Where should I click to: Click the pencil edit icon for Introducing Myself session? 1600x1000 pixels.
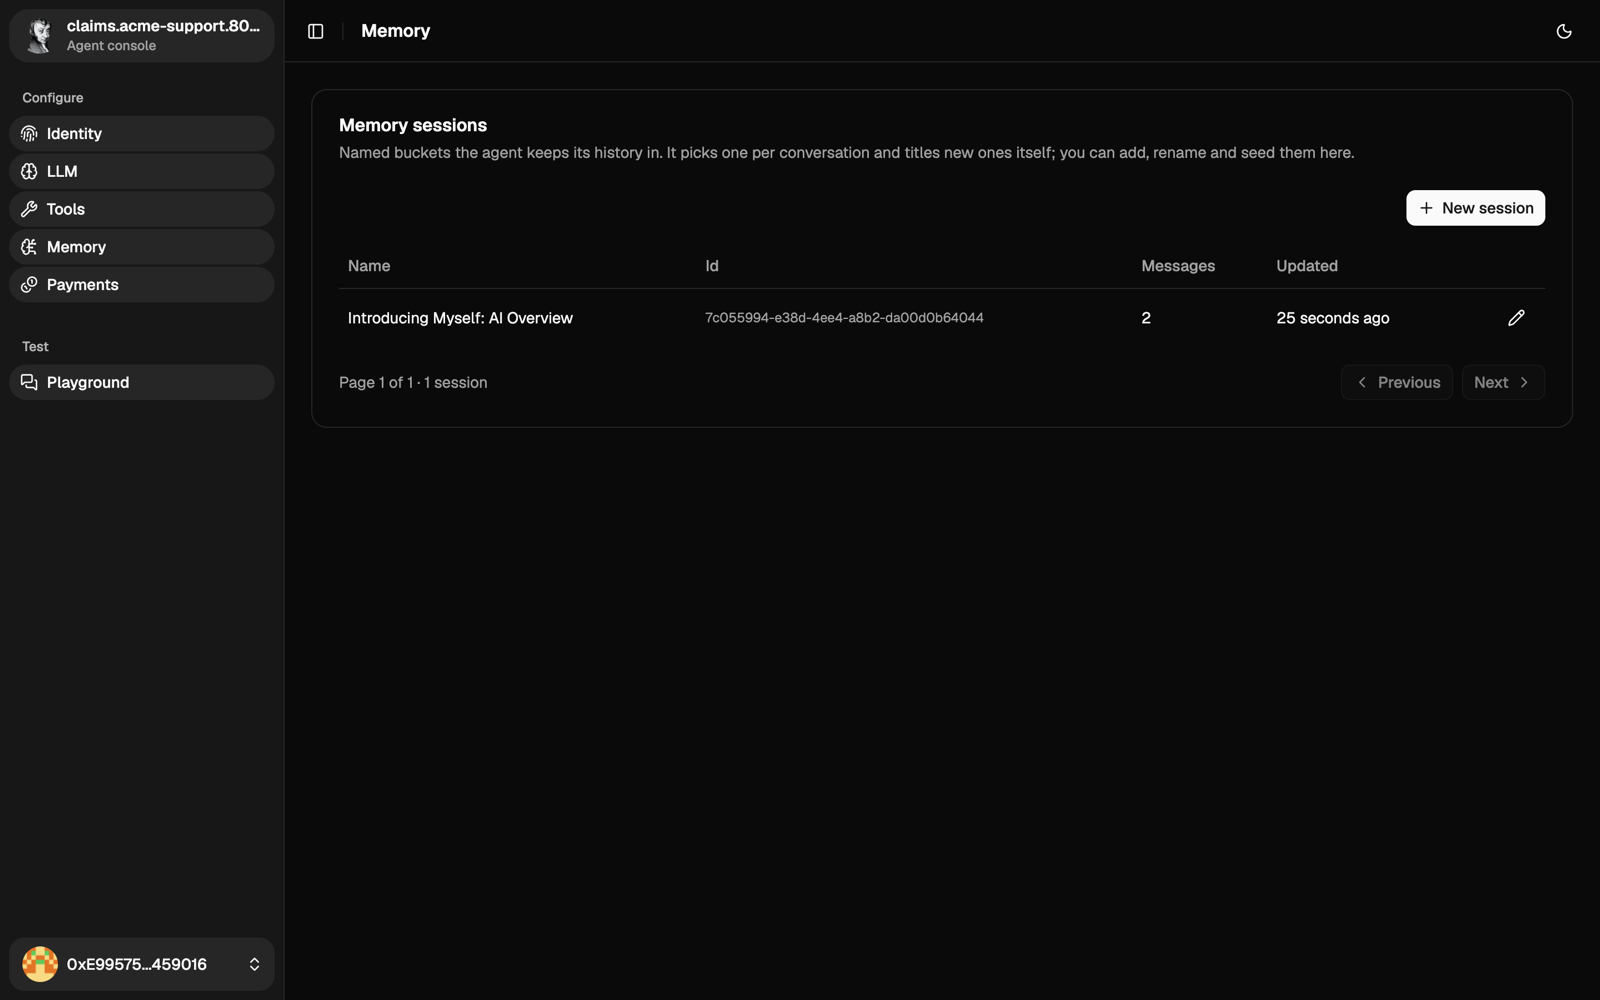point(1516,318)
